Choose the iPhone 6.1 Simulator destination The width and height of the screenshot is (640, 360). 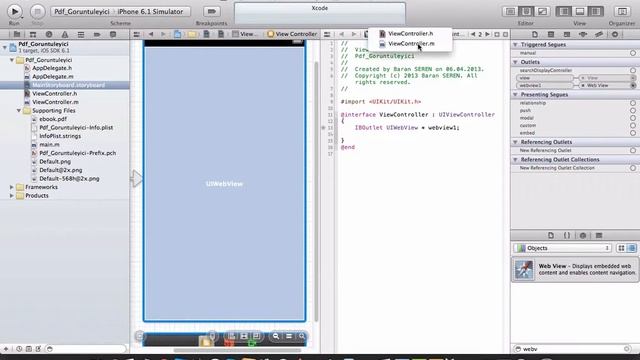pyautogui.click(x=150, y=12)
